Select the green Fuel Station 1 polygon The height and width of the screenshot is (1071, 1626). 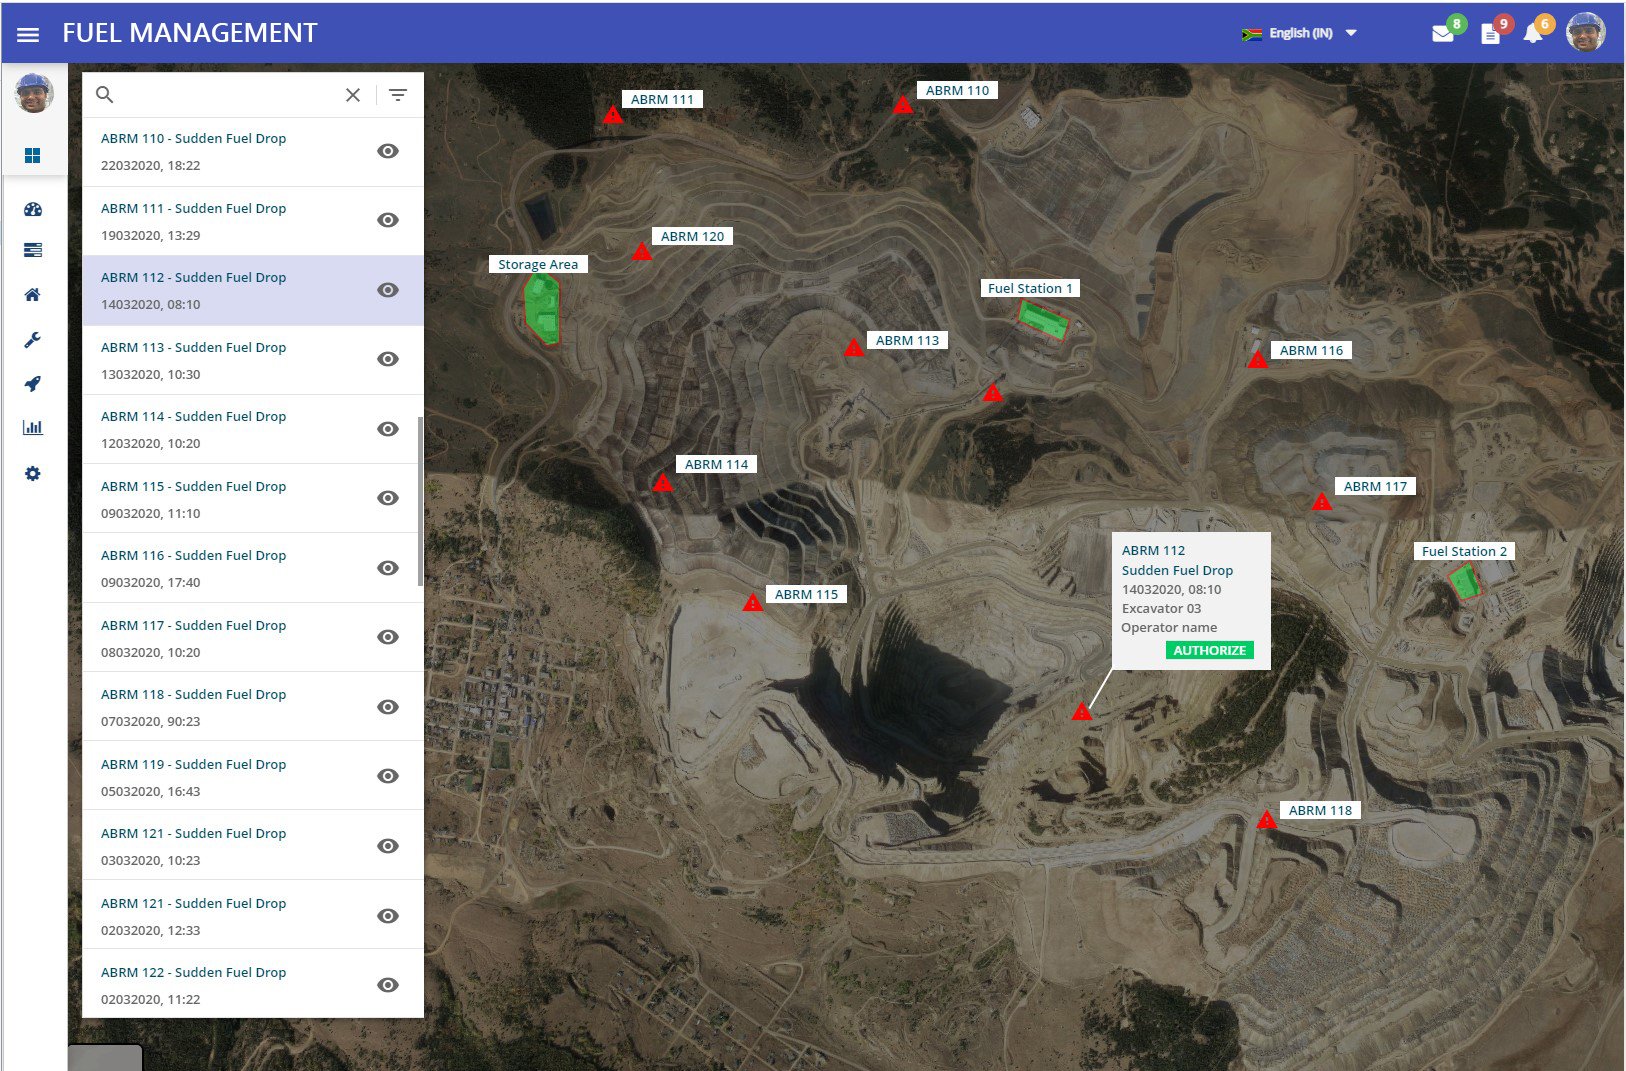click(x=1043, y=320)
